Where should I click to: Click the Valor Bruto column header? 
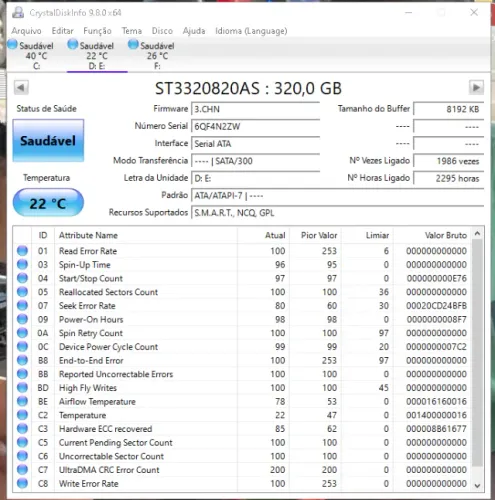[x=432, y=235]
